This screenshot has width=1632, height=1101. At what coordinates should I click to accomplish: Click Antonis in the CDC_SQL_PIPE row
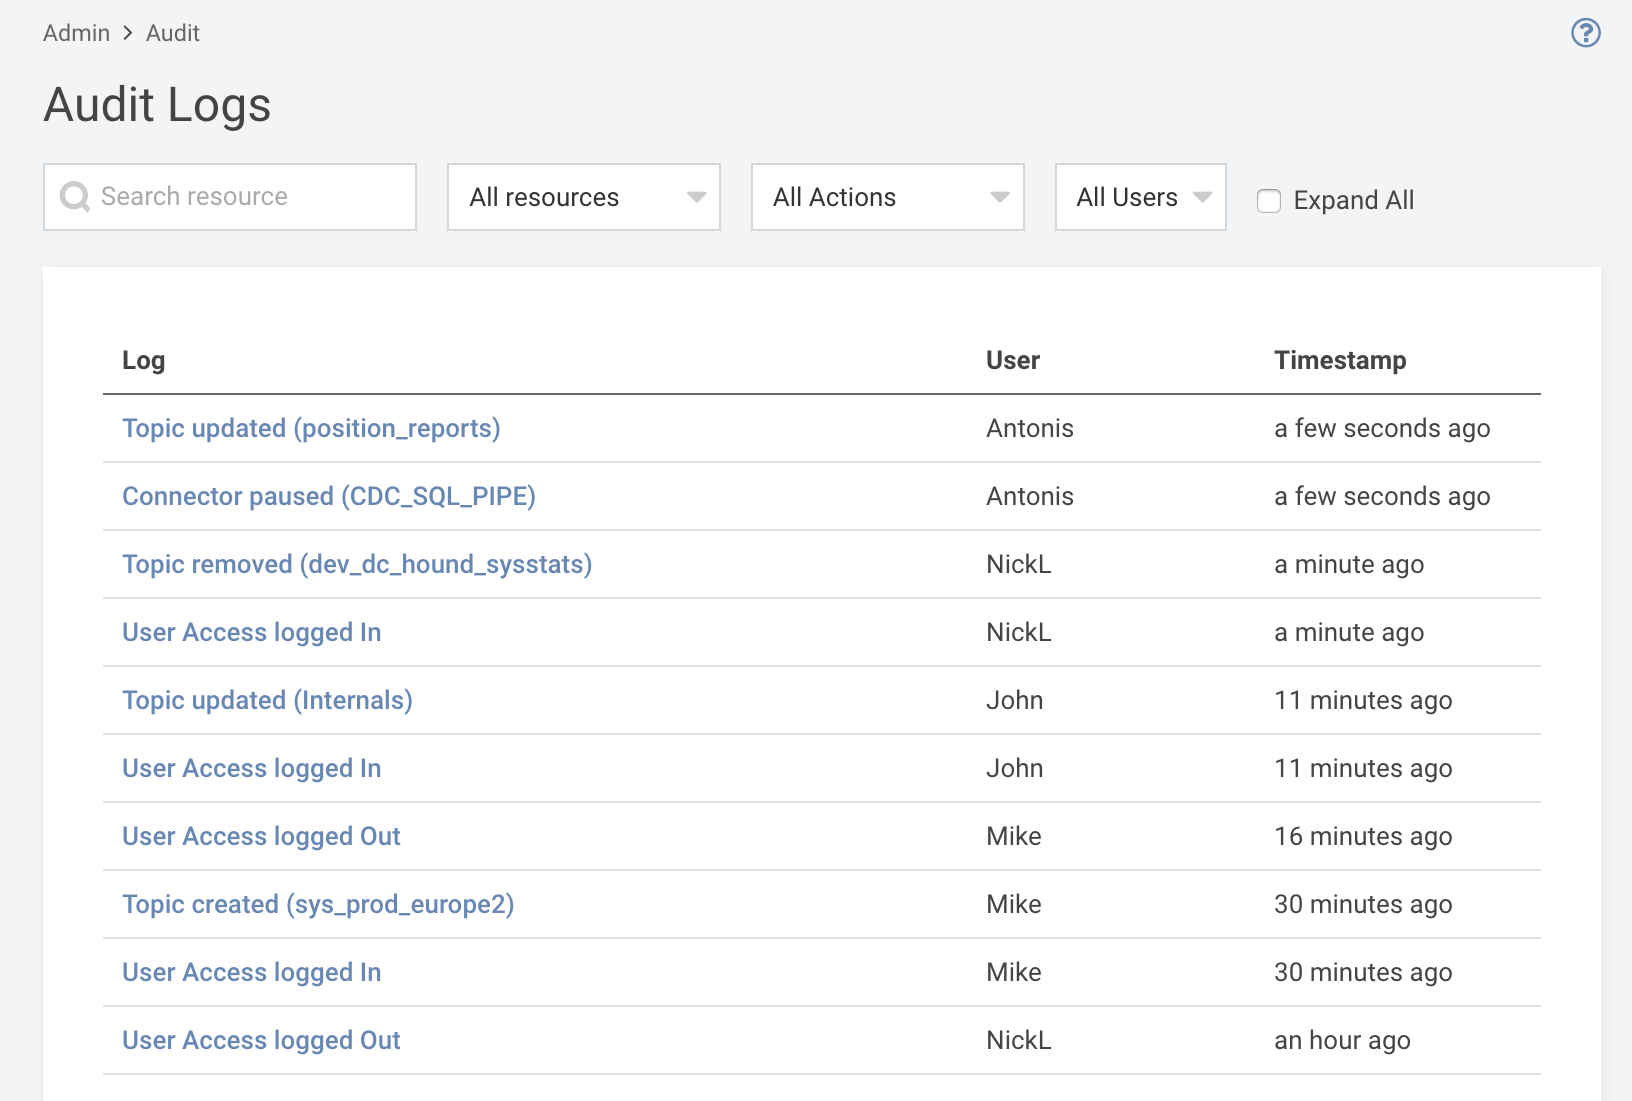[1030, 496]
